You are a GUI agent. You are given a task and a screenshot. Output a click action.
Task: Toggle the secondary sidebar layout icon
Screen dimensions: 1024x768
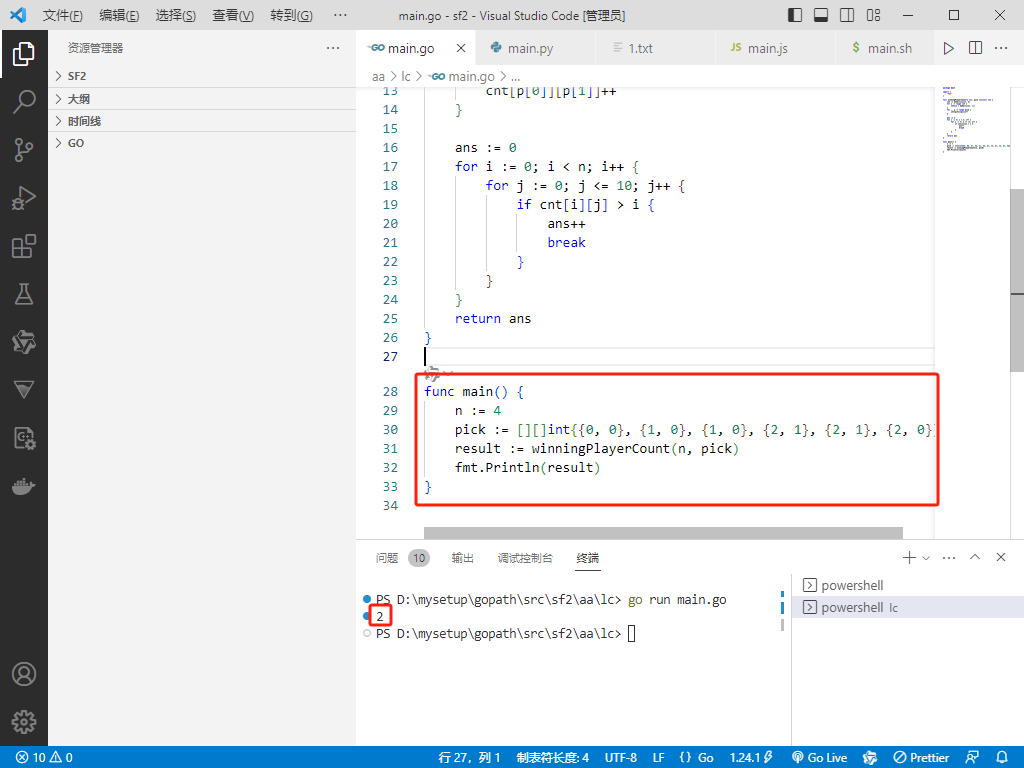click(847, 15)
